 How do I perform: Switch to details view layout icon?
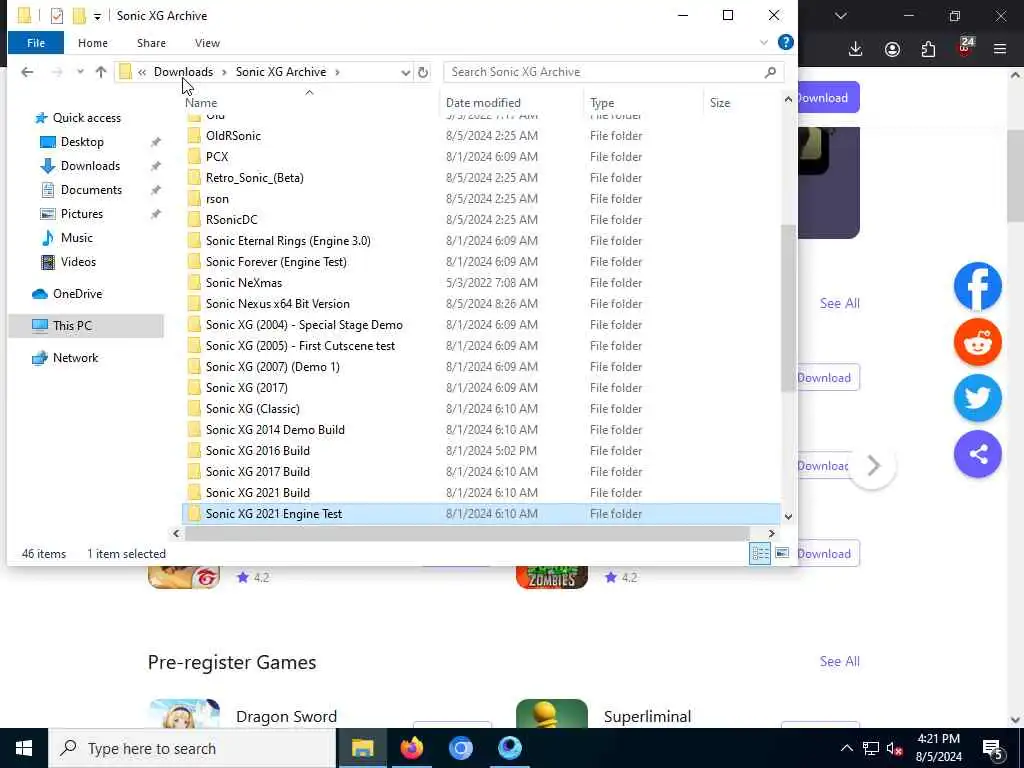click(x=760, y=554)
